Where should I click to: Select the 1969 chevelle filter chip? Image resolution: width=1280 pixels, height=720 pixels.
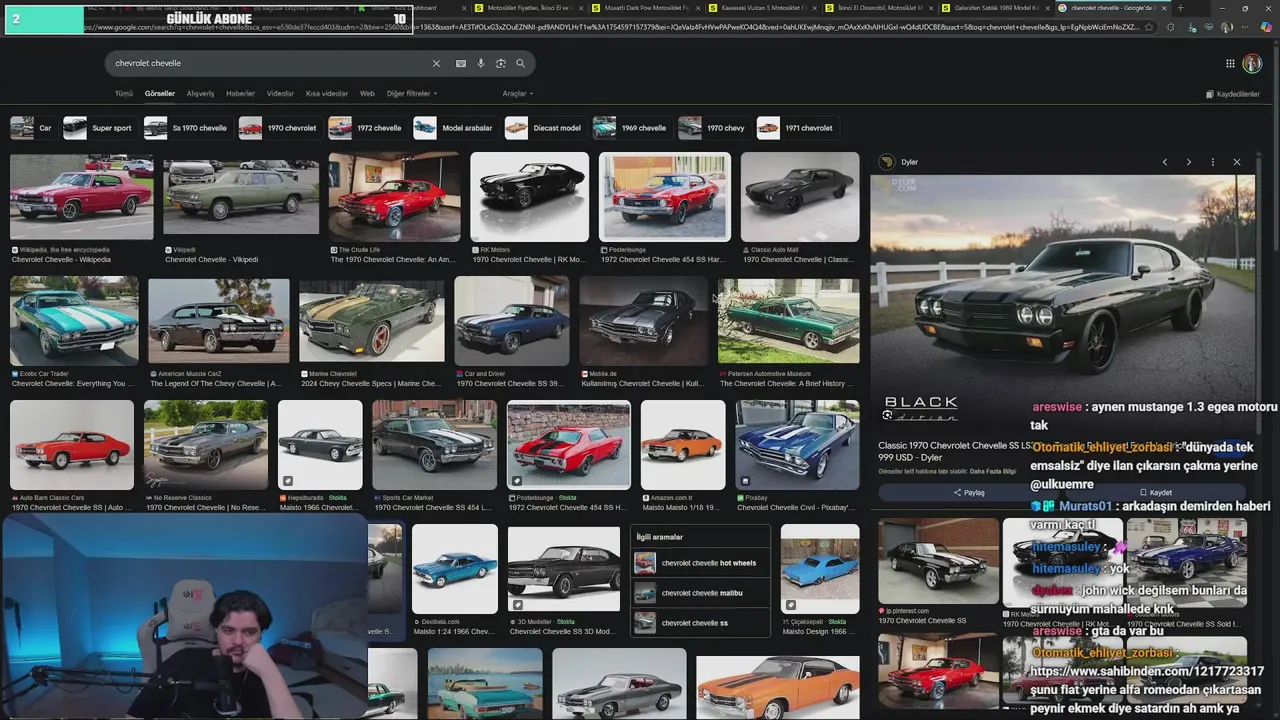[630, 128]
